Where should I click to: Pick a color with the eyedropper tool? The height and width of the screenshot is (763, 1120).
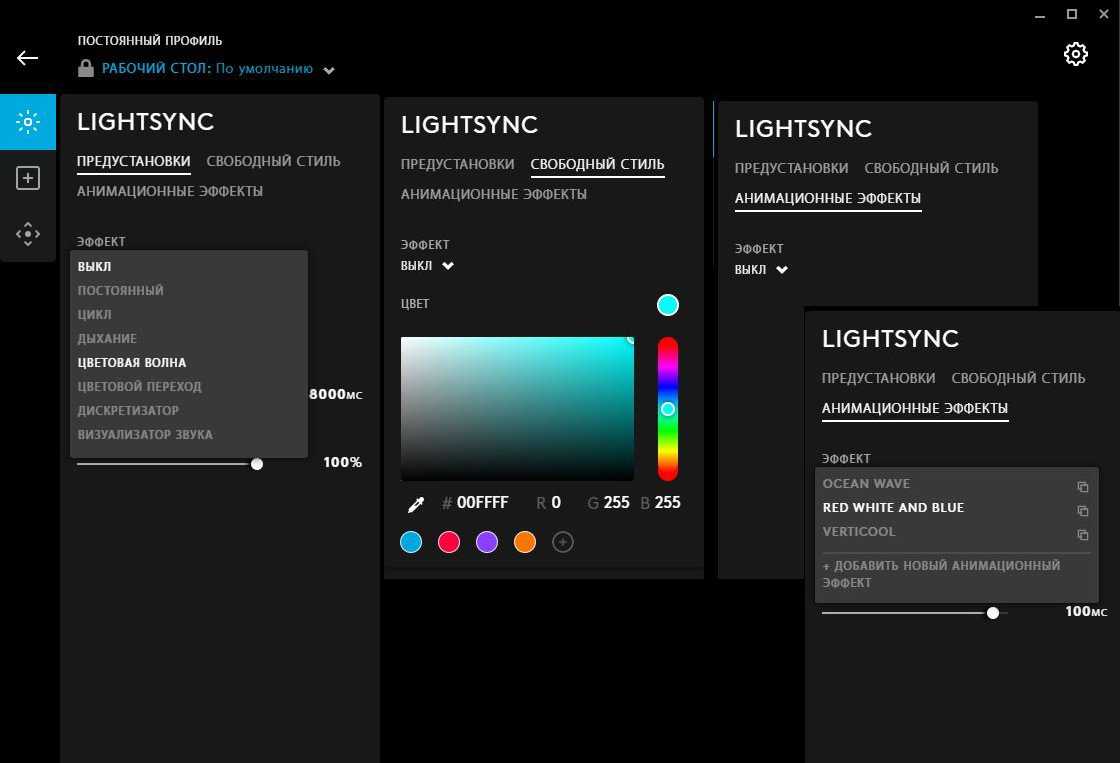[x=416, y=504]
